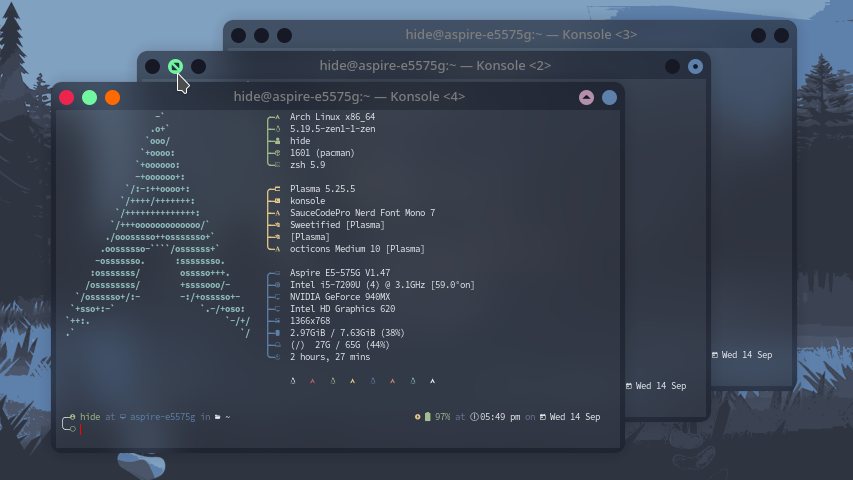853x480 pixels.
Task: Click disk line '27G / 65G (44%)'
Action: point(339,344)
